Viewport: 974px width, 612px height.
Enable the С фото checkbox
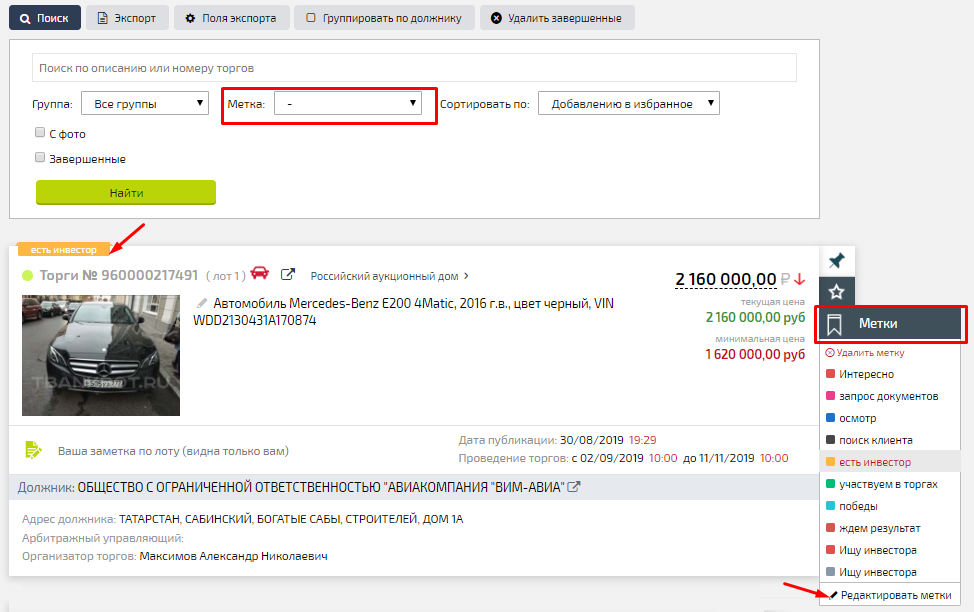(40, 132)
